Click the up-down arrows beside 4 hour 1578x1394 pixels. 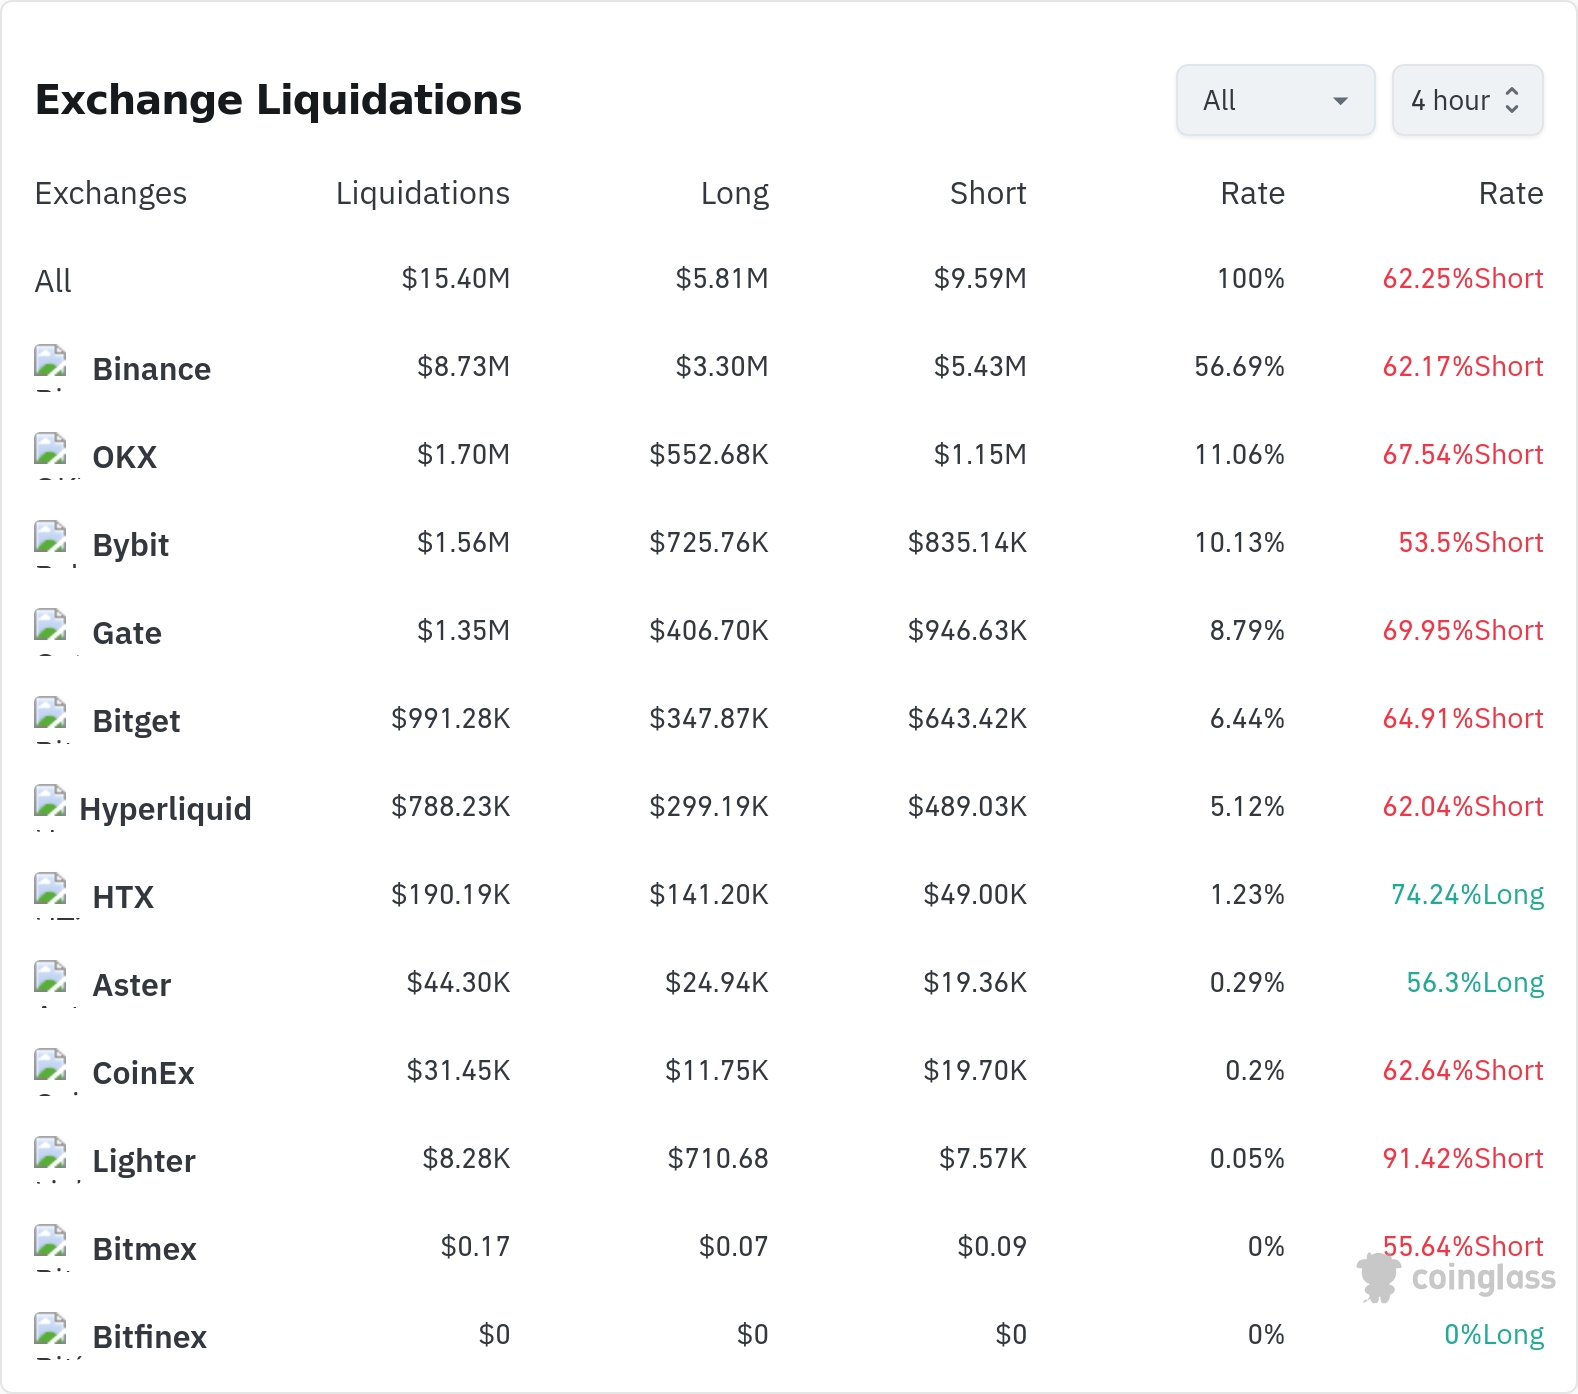1512,100
